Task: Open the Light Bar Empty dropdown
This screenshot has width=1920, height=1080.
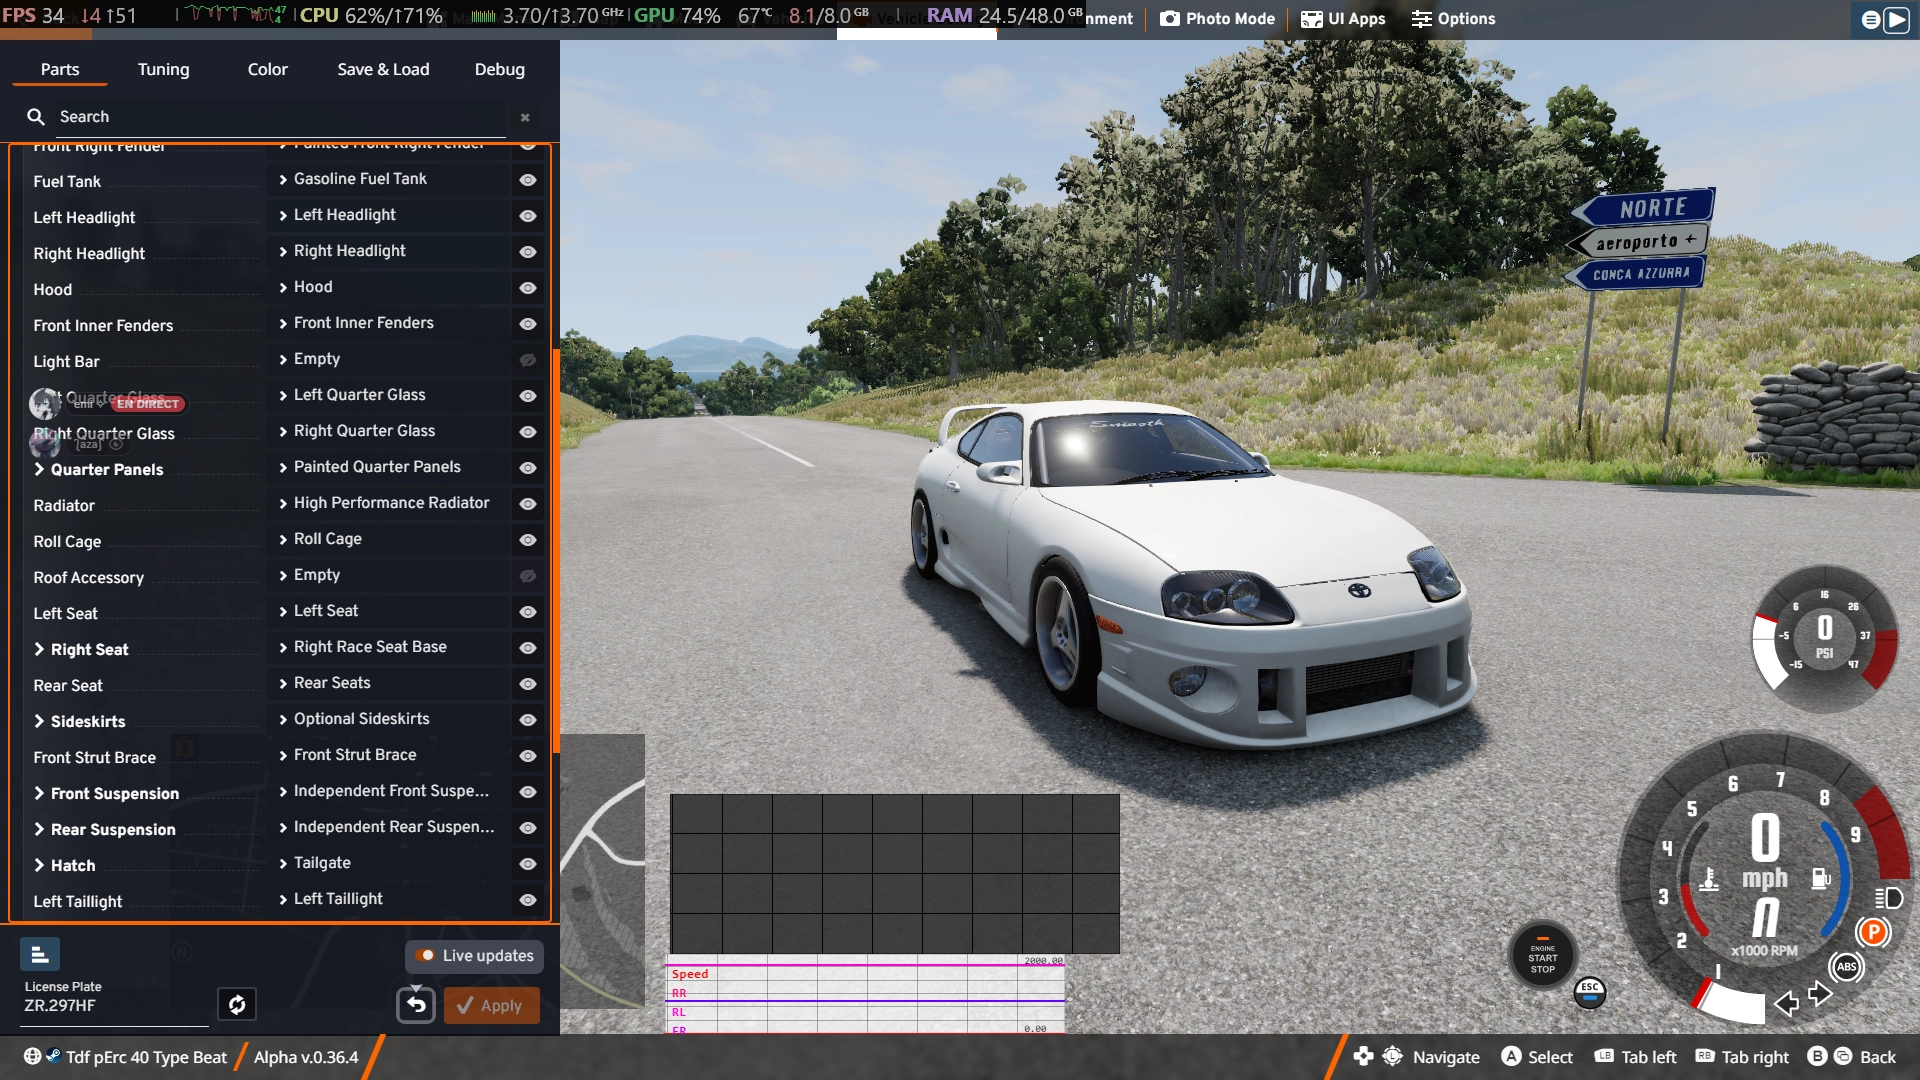Action: 390,359
